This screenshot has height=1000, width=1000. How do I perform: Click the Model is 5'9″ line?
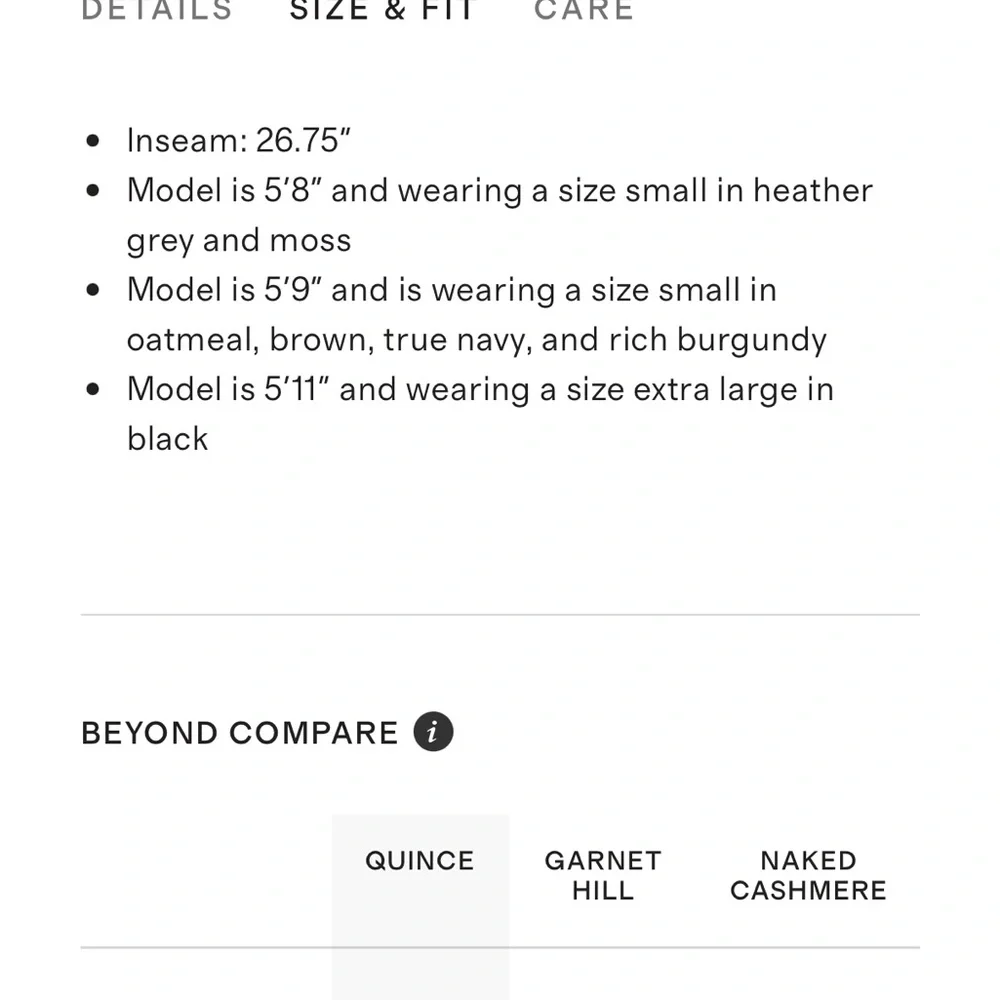pyautogui.click(x=451, y=290)
